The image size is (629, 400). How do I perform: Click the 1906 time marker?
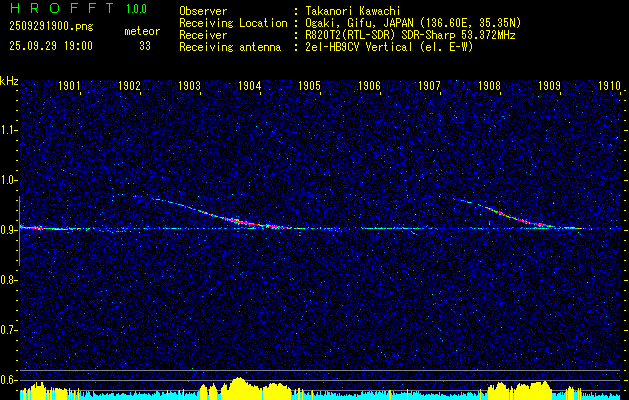tap(369, 87)
